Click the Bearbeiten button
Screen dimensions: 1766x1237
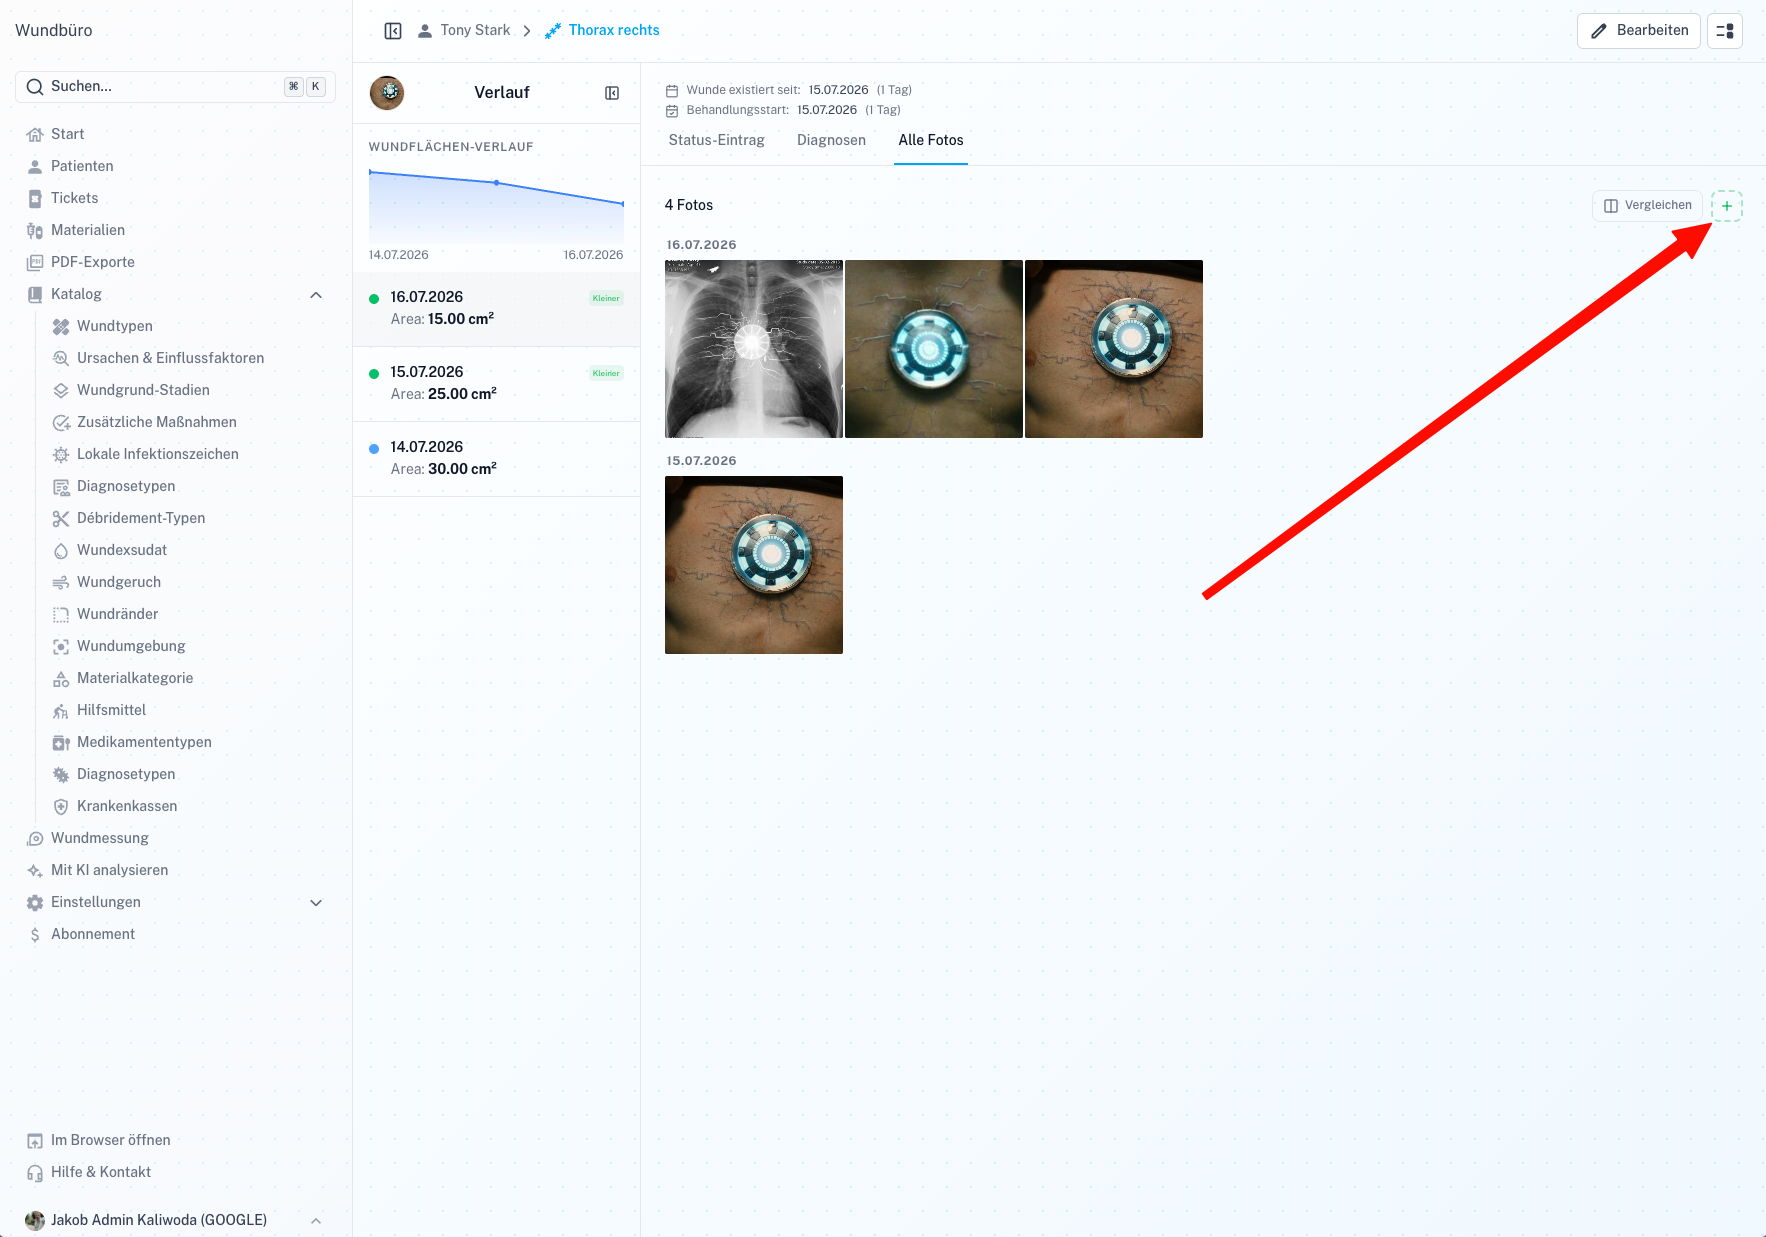(x=1639, y=31)
